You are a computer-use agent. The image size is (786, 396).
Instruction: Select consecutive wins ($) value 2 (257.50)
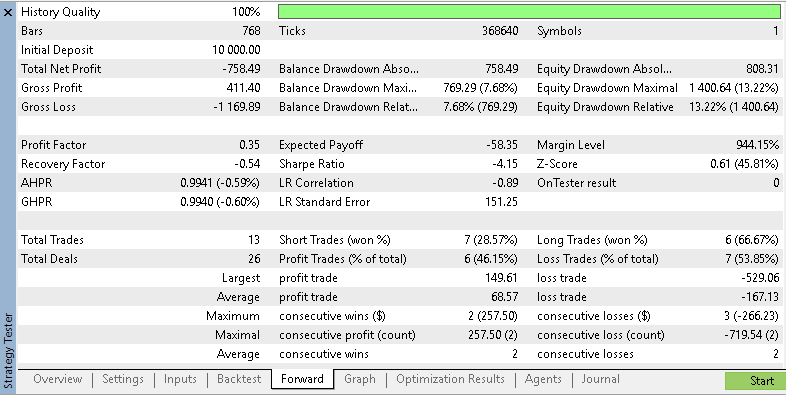[x=493, y=317]
